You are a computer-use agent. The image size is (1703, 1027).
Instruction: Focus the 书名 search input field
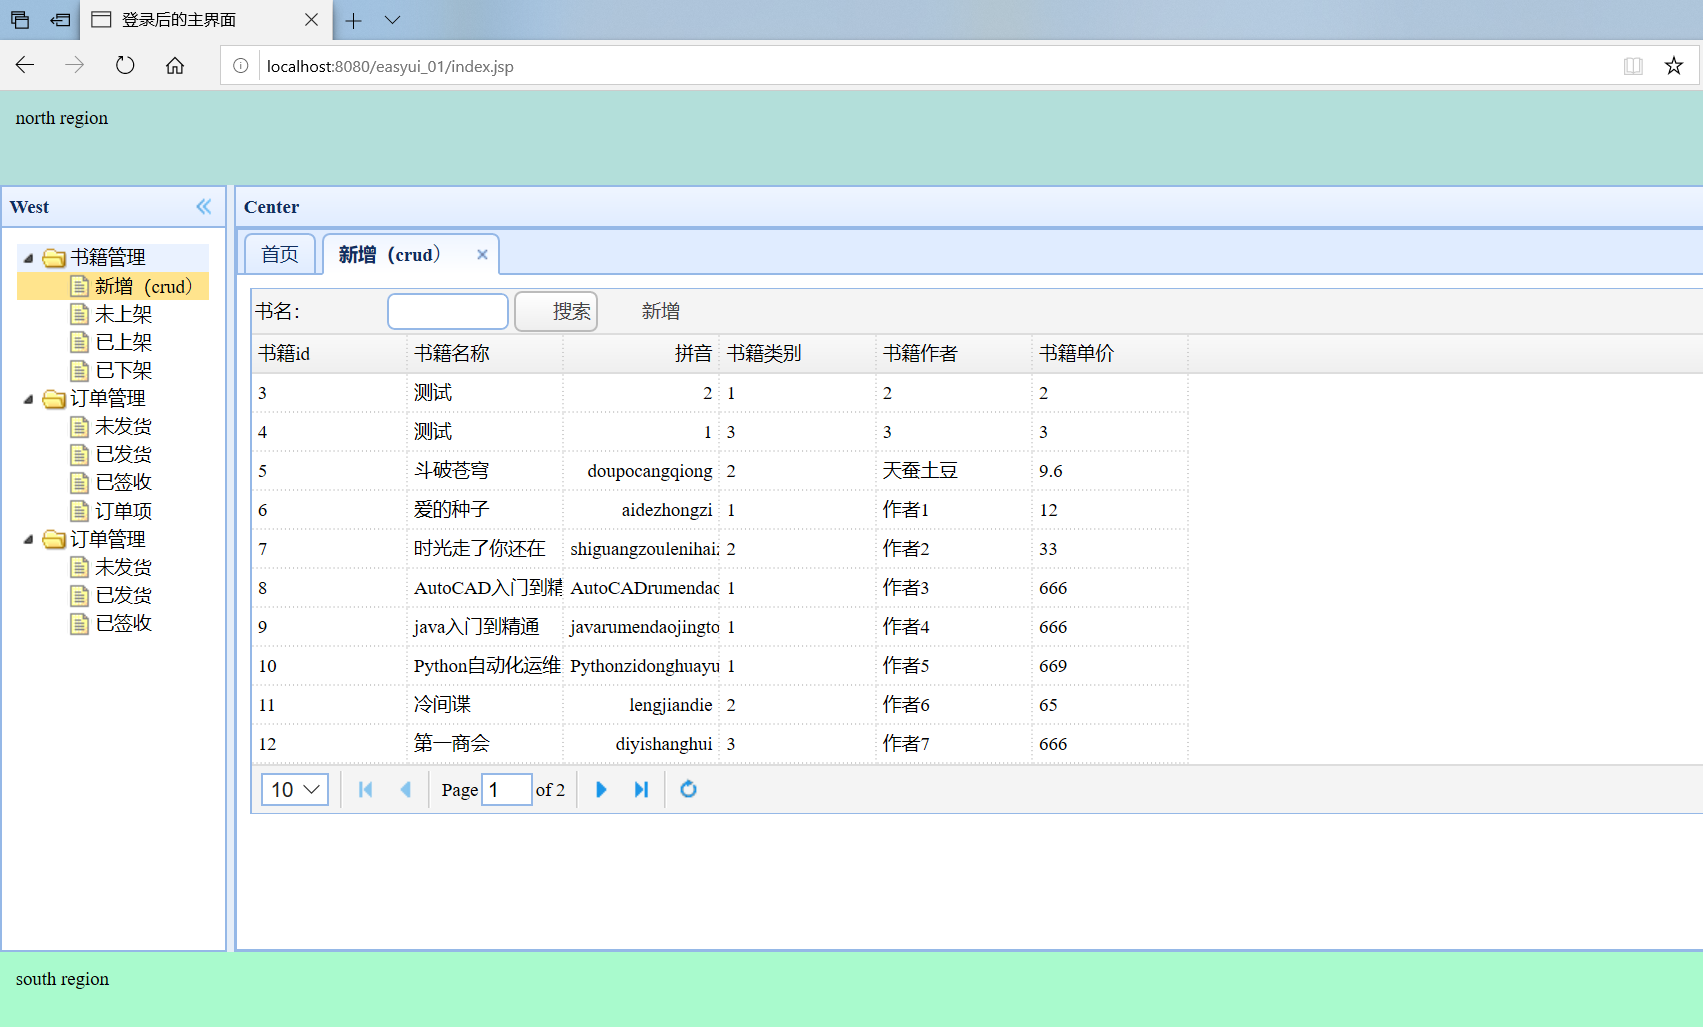coord(448,312)
